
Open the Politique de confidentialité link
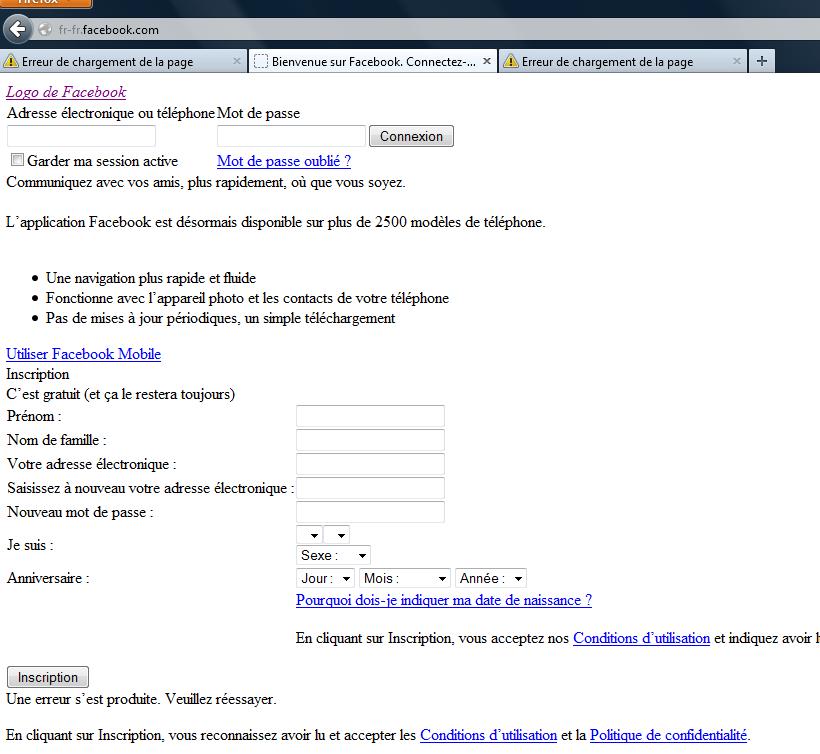click(668, 735)
